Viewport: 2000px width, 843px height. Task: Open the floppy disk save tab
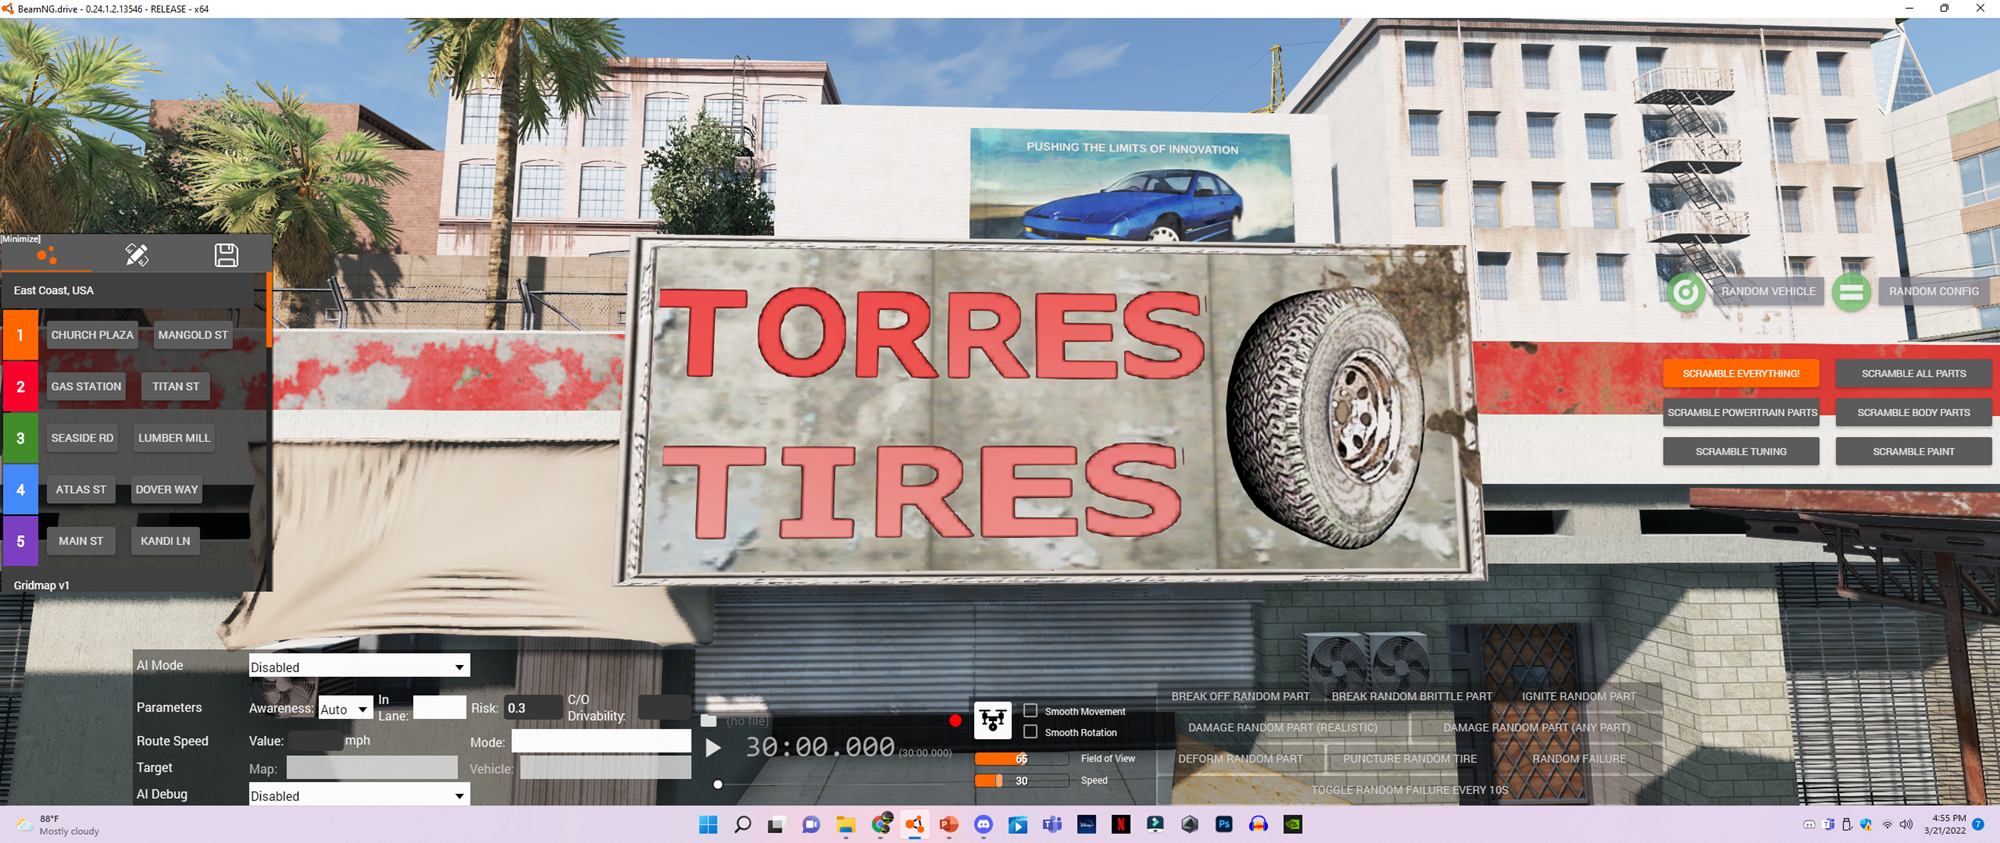(226, 255)
